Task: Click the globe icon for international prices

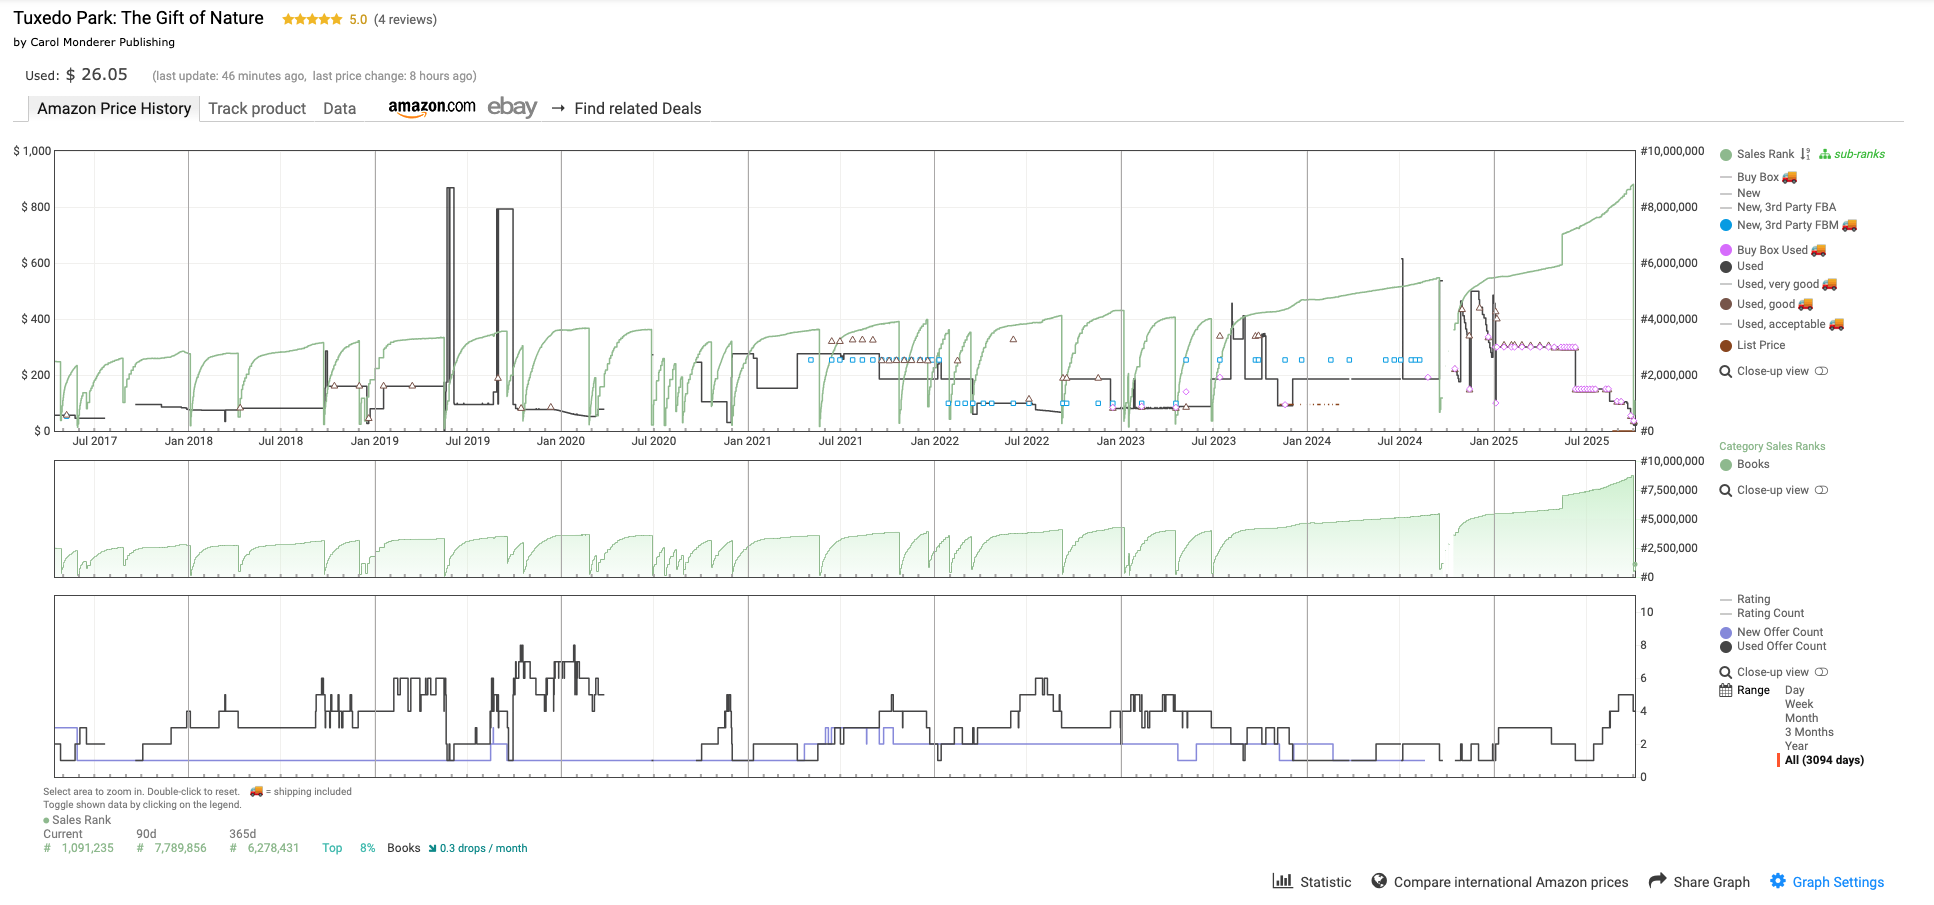Action: click(1379, 881)
